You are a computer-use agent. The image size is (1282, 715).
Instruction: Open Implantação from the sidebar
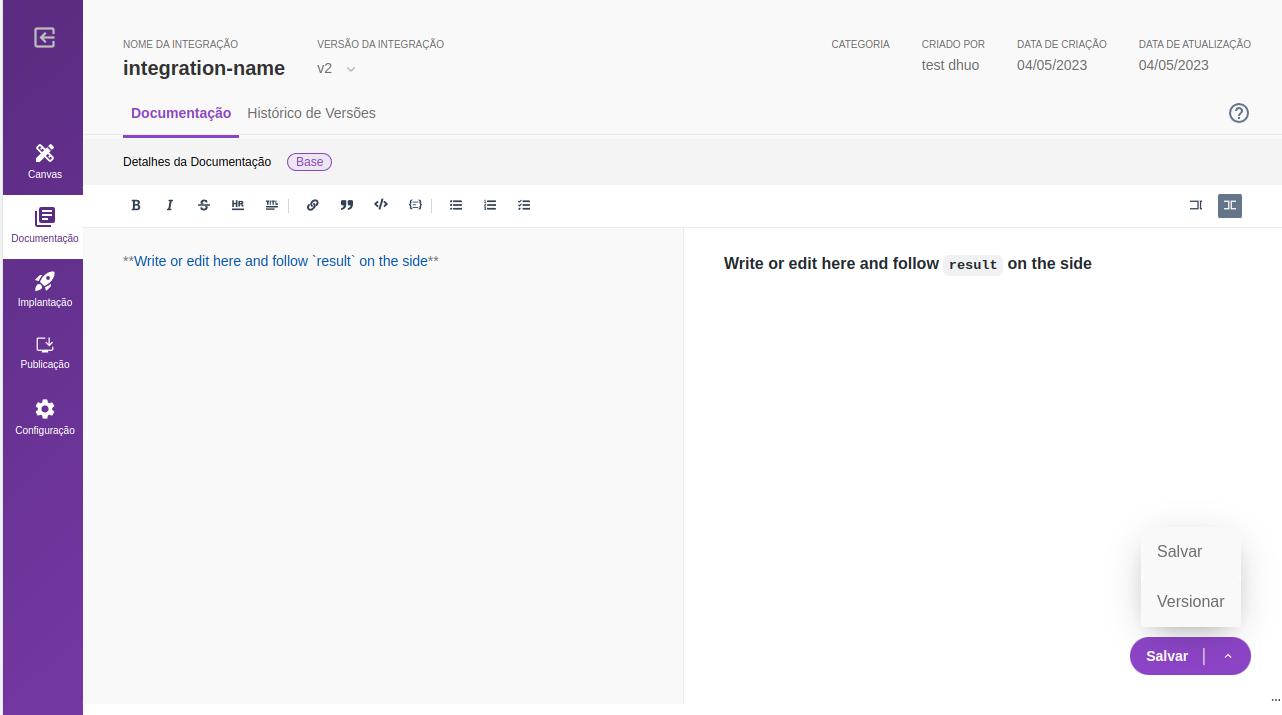(x=44, y=290)
